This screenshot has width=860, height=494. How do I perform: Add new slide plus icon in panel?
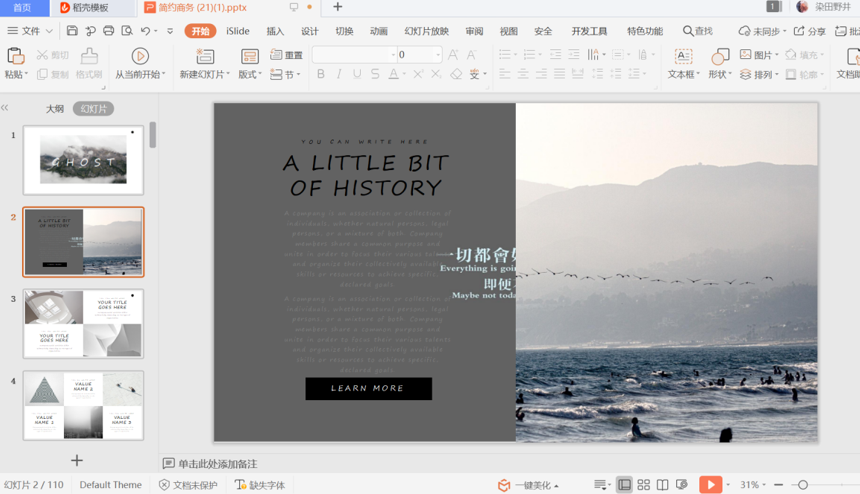tap(77, 460)
